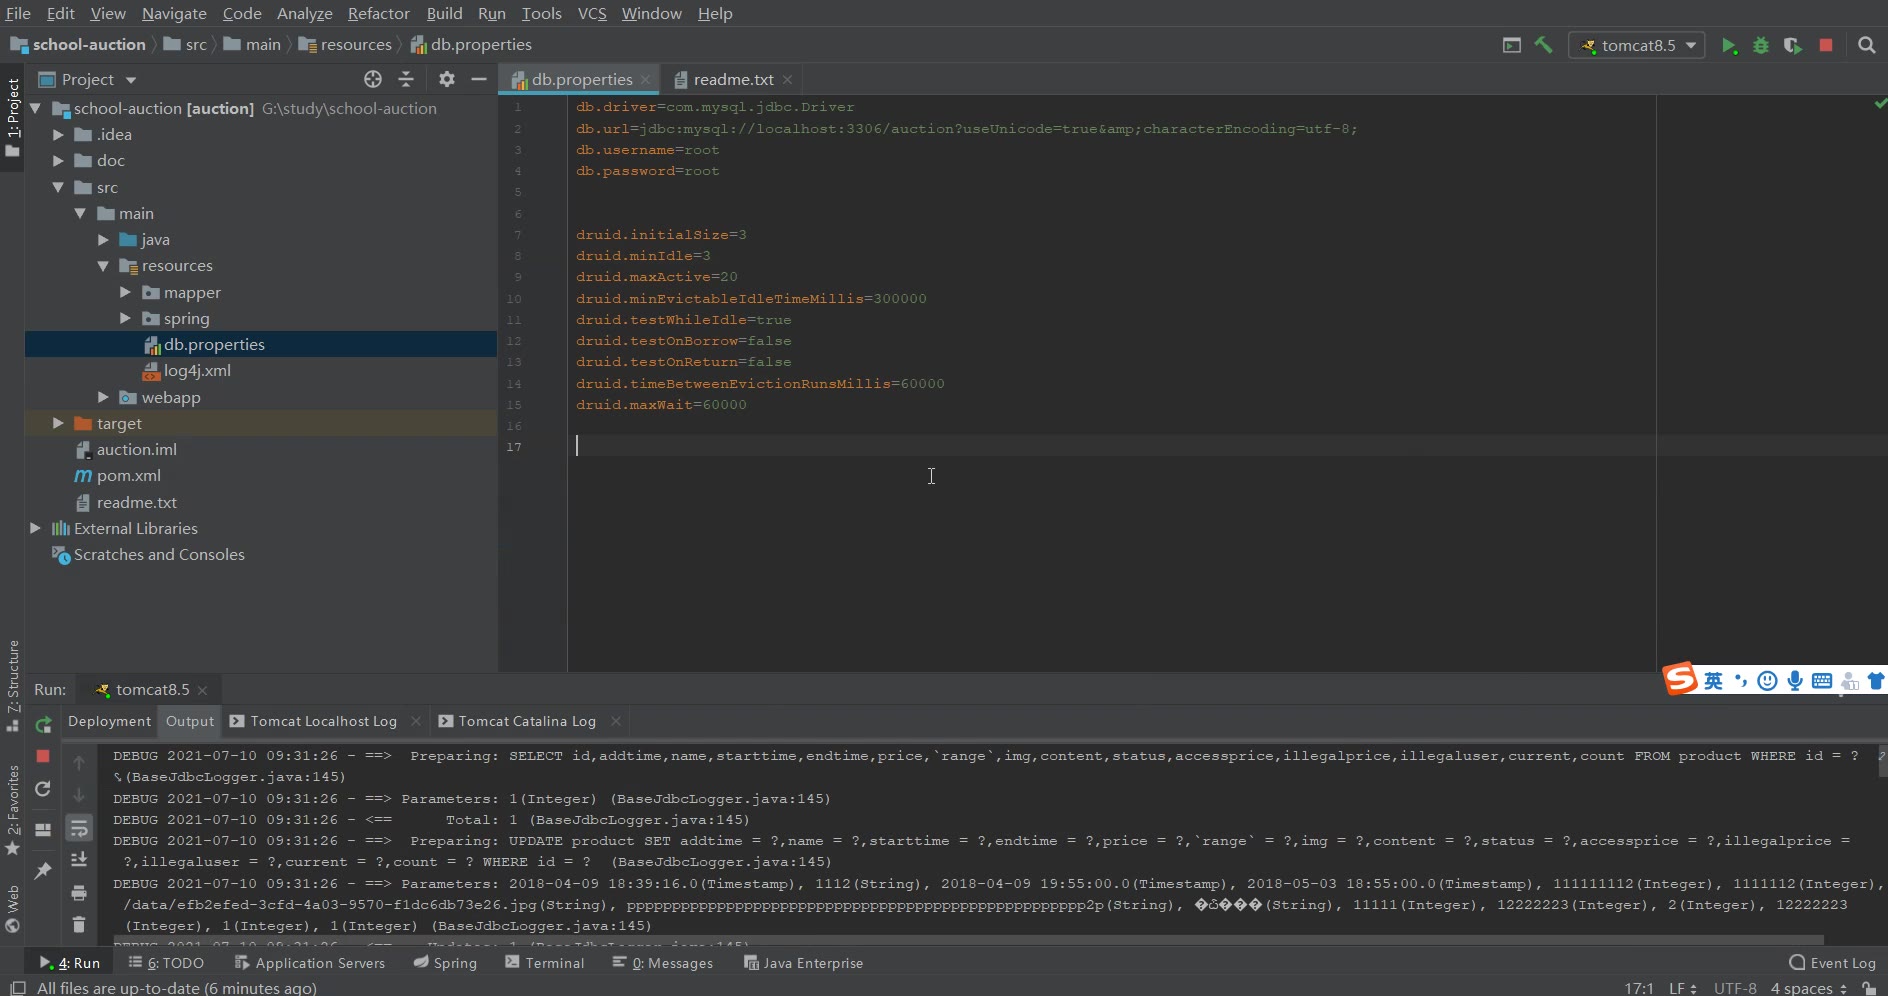Click the Build project hammer icon
The image size is (1888, 996).
coord(1544,45)
